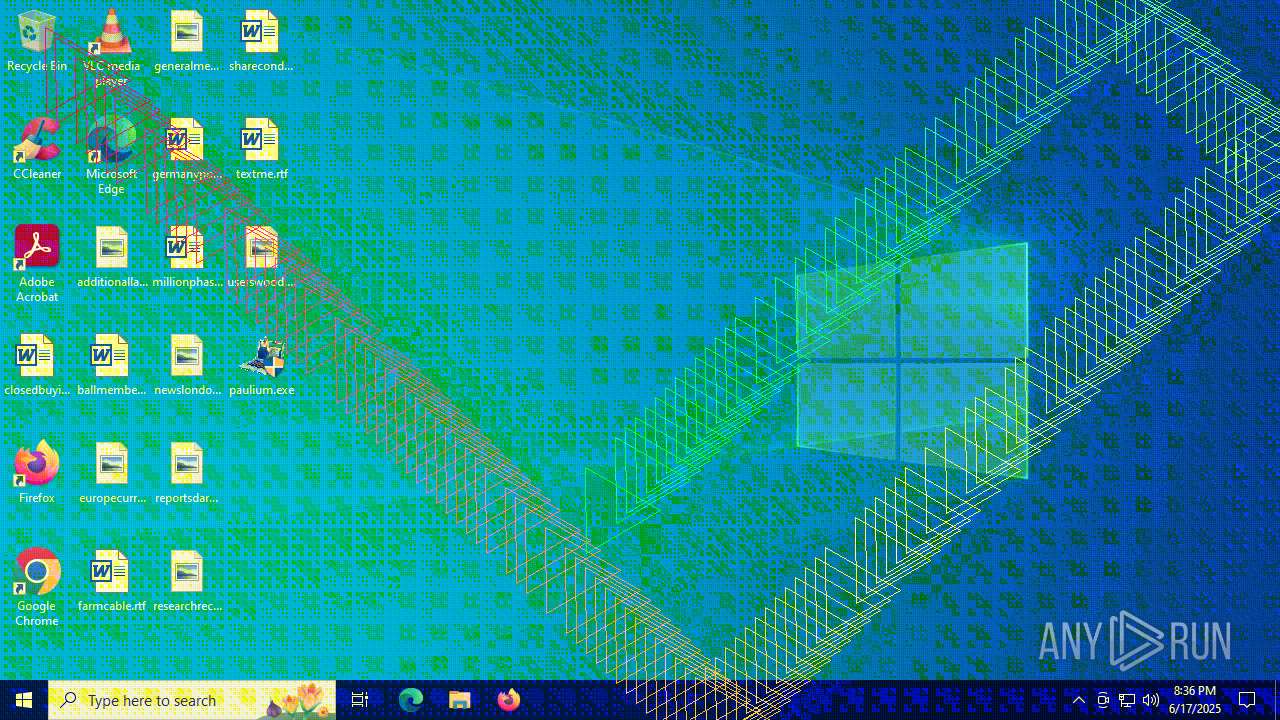Viewport: 1280px width, 720px height.
Task: Select the ballmembe... Word document icon
Action: pos(111,366)
